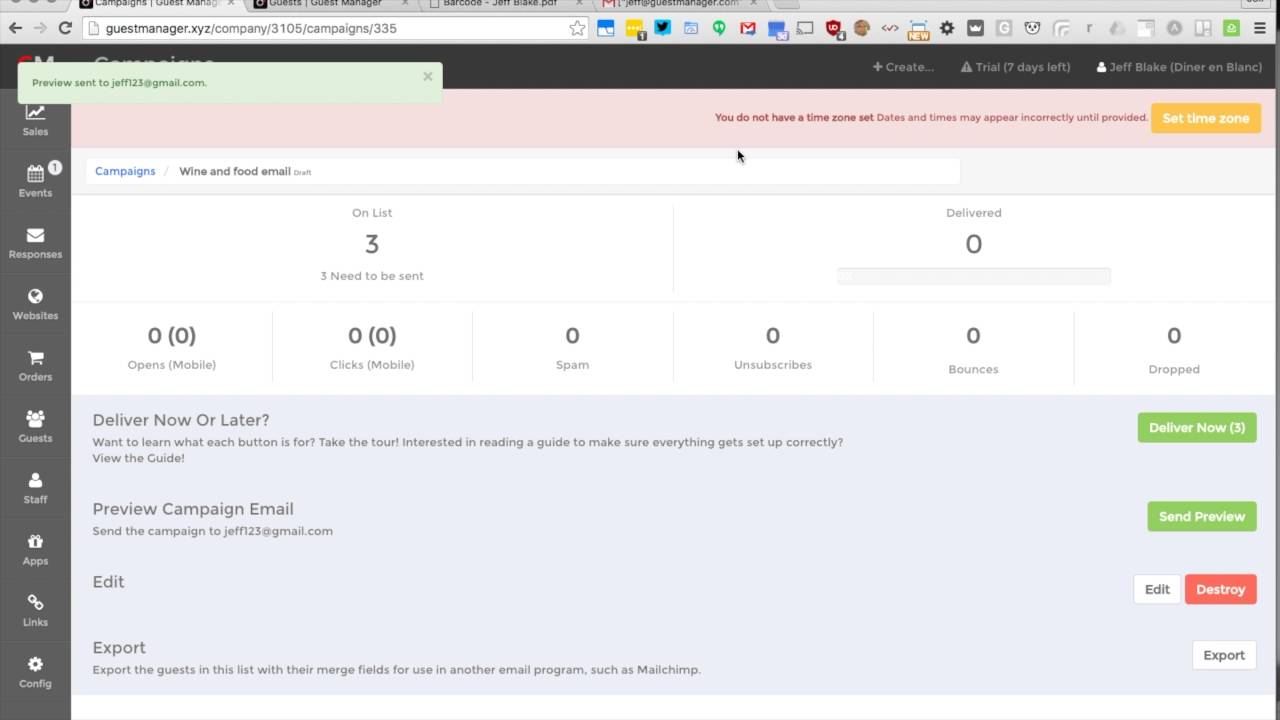Open Staff section in sidebar

coord(35,488)
